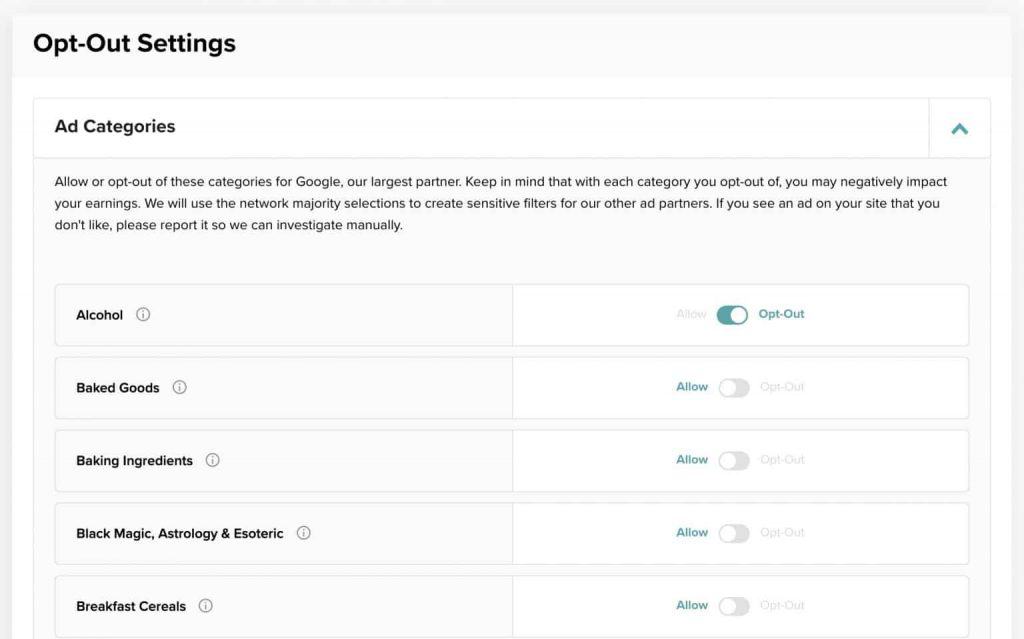Click the info icon beside Alcohol
The image size is (1024, 639).
143,315
